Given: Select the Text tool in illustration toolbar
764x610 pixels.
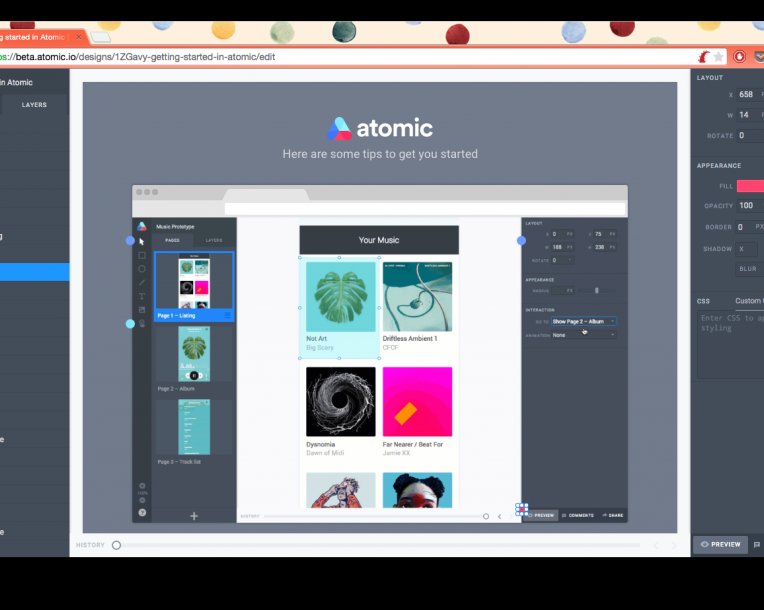Looking at the screenshot, I should point(142,296).
